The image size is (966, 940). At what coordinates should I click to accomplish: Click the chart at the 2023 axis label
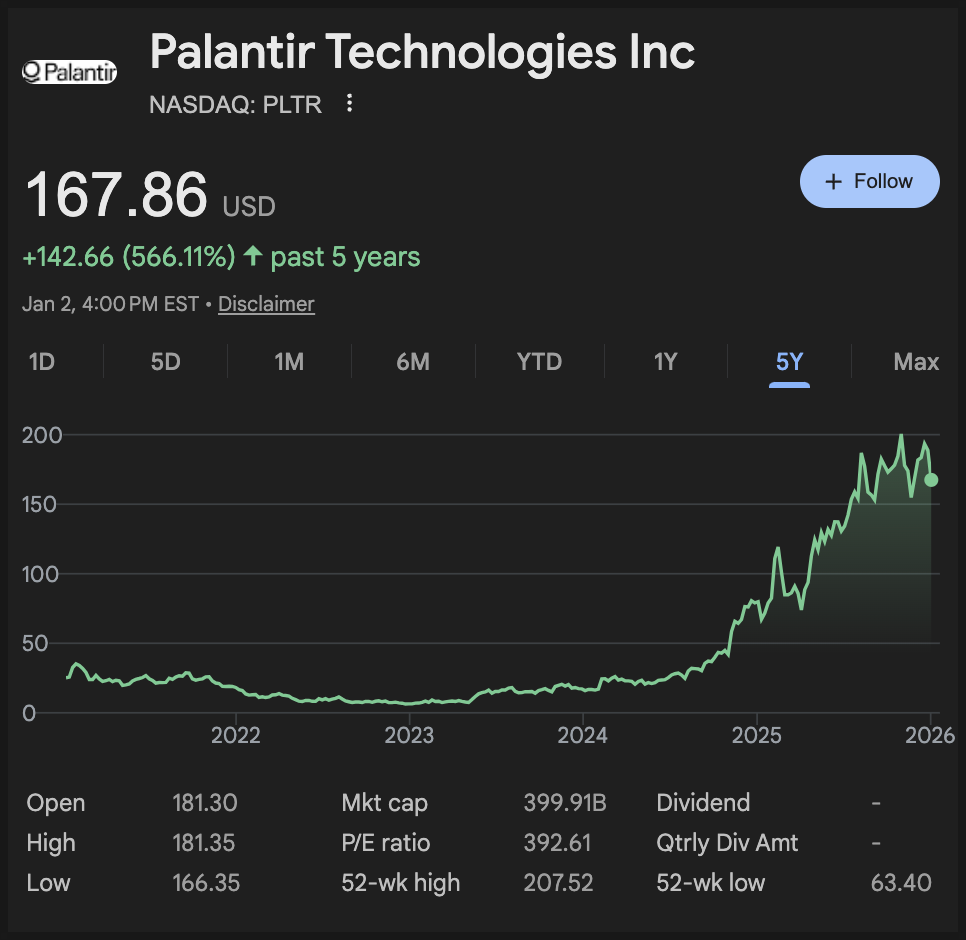point(409,736)
